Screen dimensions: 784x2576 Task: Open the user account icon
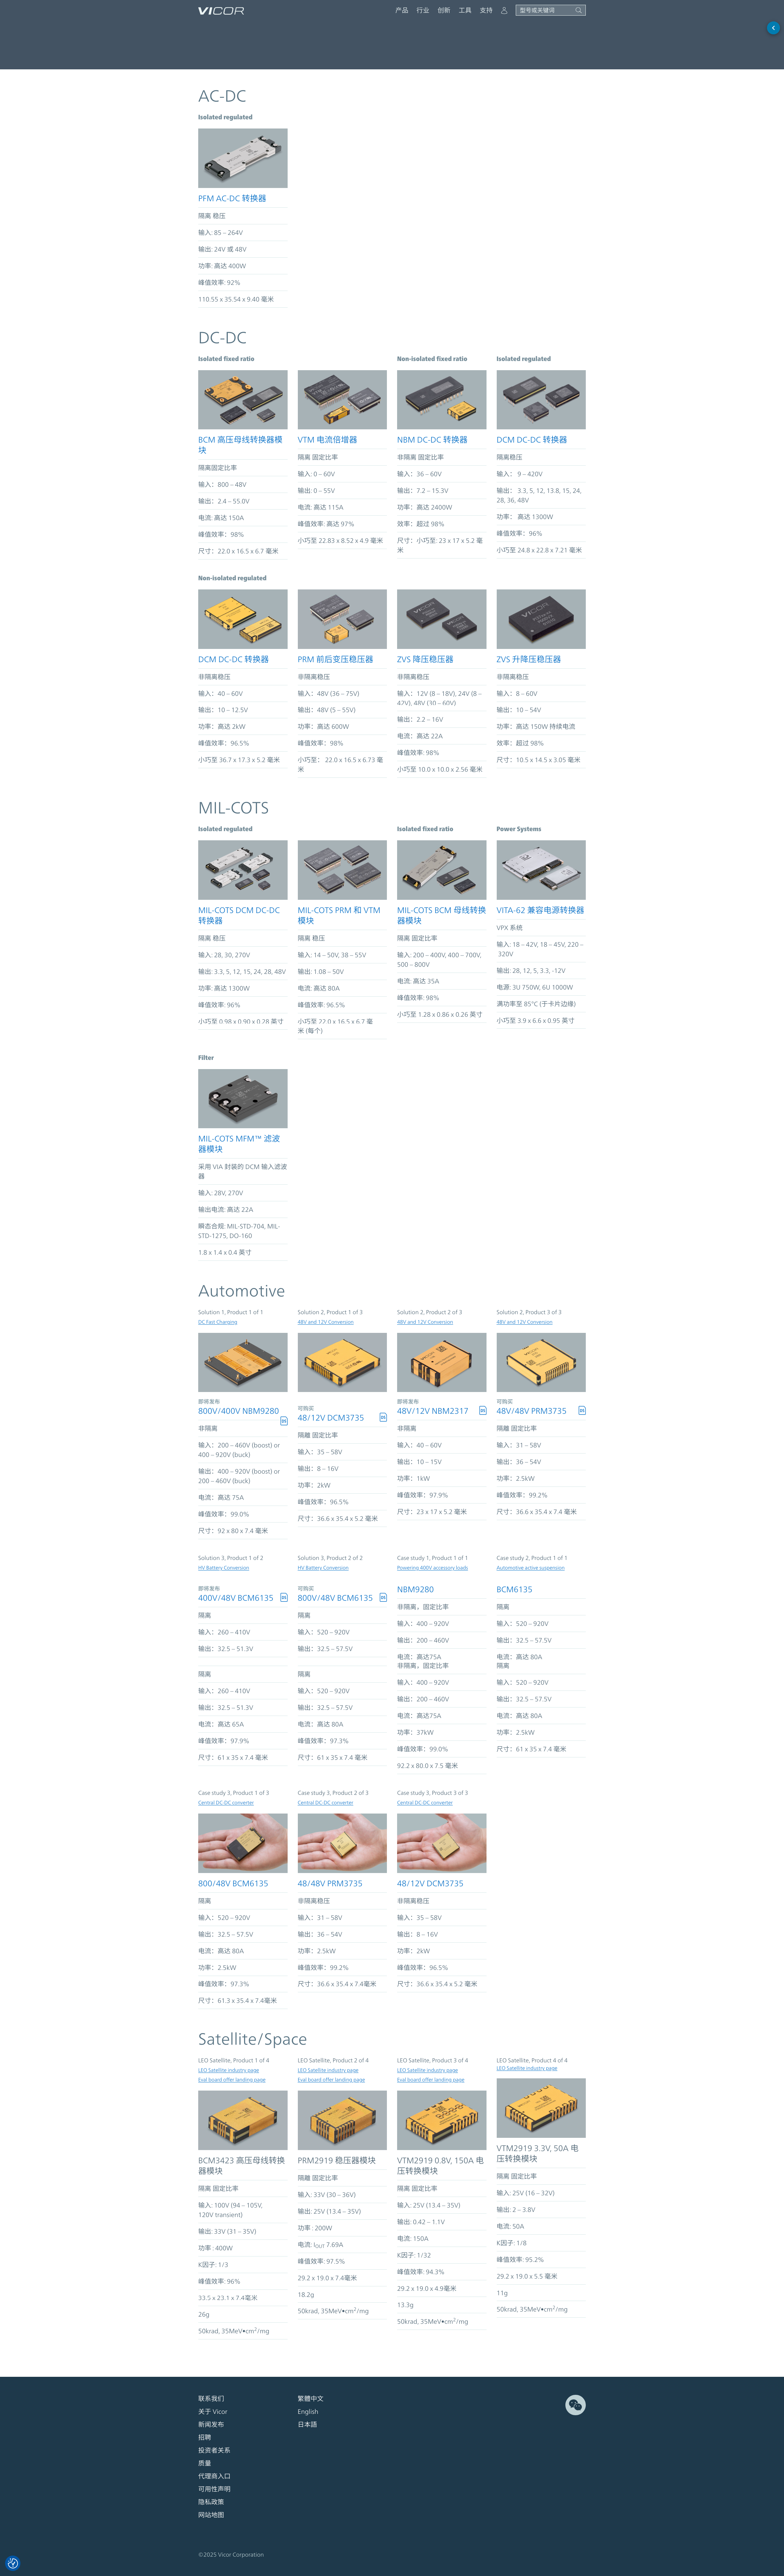coord(504,10)
